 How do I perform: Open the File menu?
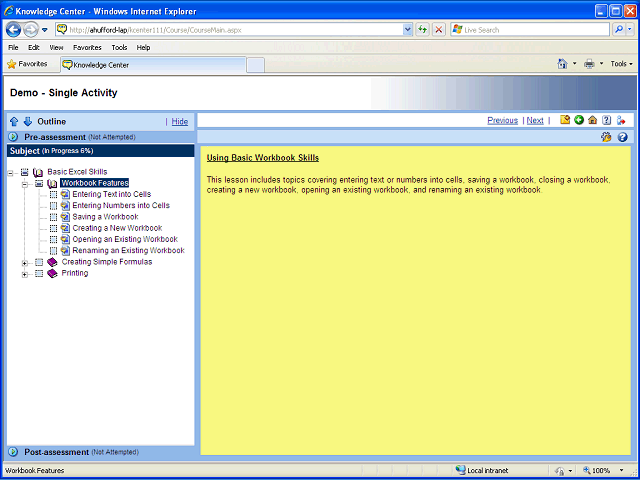pos(13,47)
